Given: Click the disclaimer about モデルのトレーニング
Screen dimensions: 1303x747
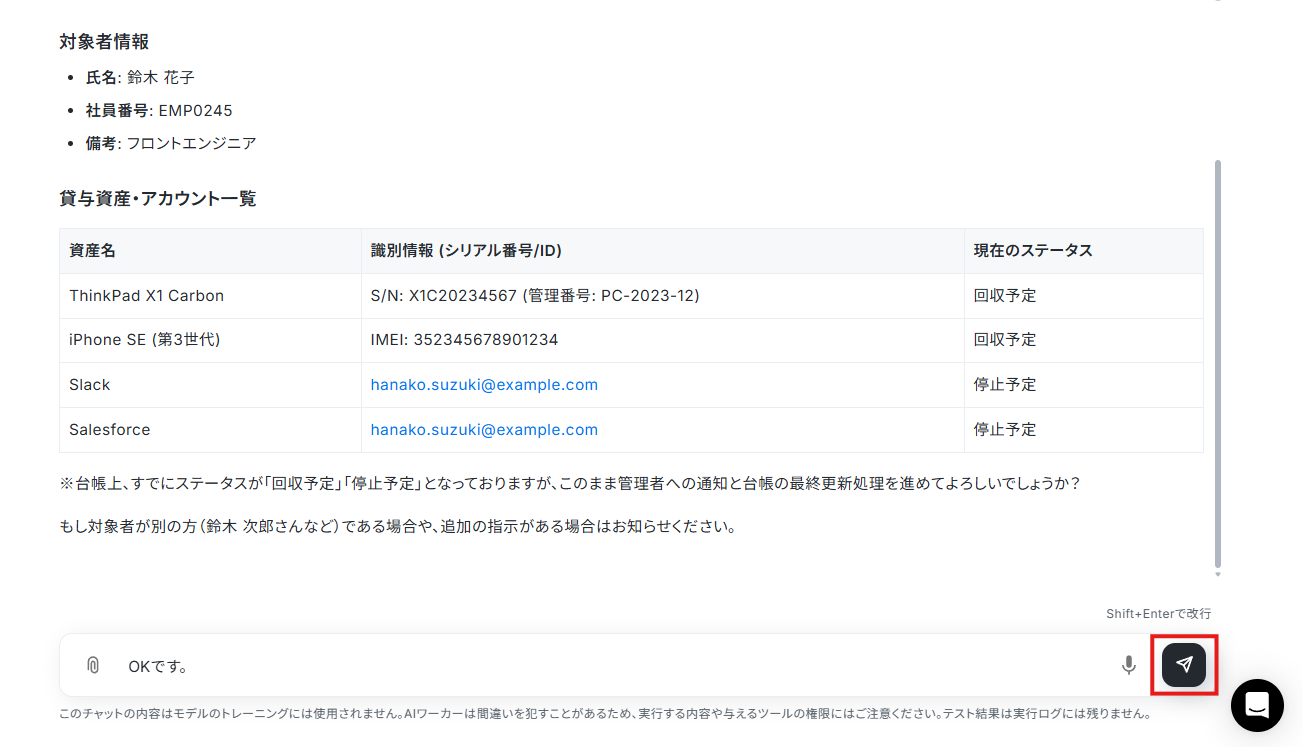Looking at the screenshot, I should [x=605, y=715].
